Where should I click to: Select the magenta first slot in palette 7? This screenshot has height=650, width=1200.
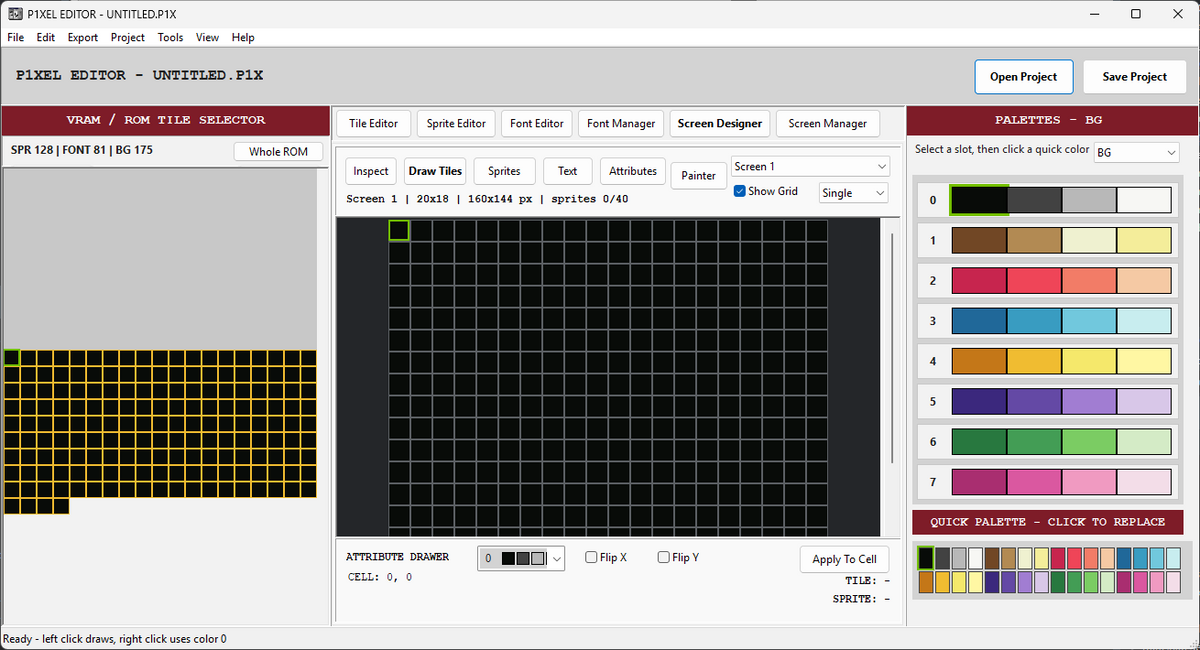tap(979, 481)
